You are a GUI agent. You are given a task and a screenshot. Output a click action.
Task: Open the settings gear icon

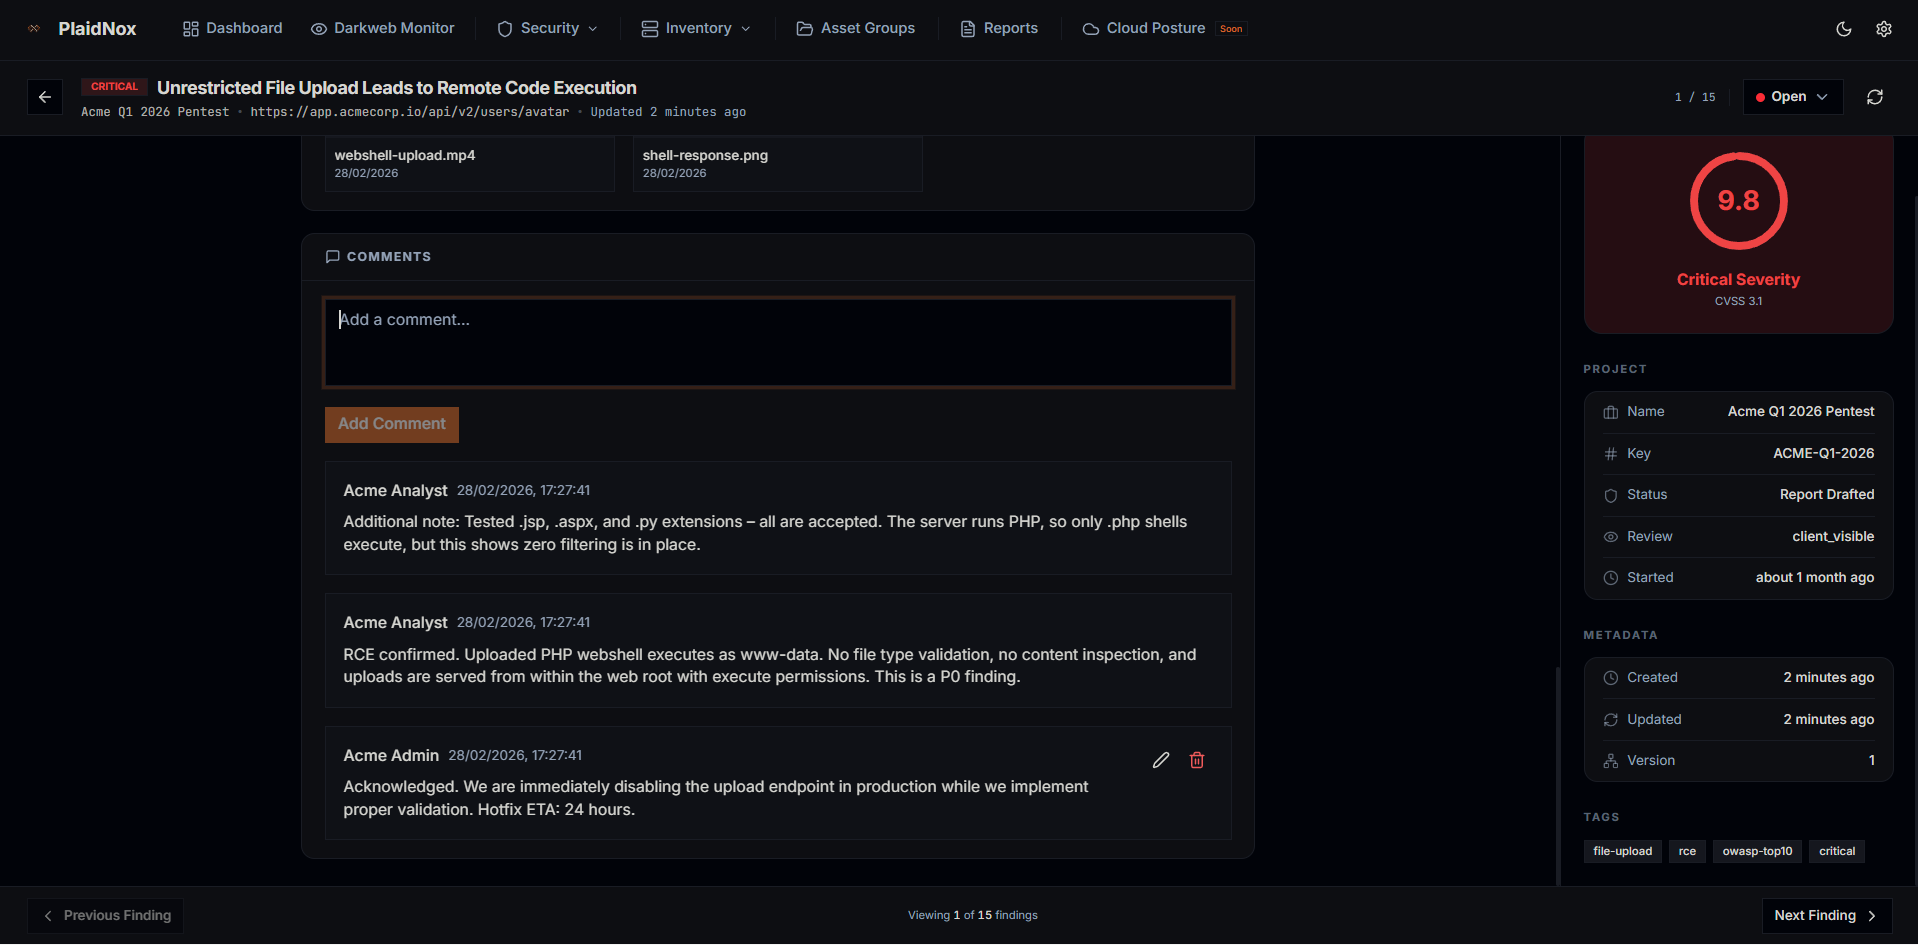click(x=1883, y=29)
